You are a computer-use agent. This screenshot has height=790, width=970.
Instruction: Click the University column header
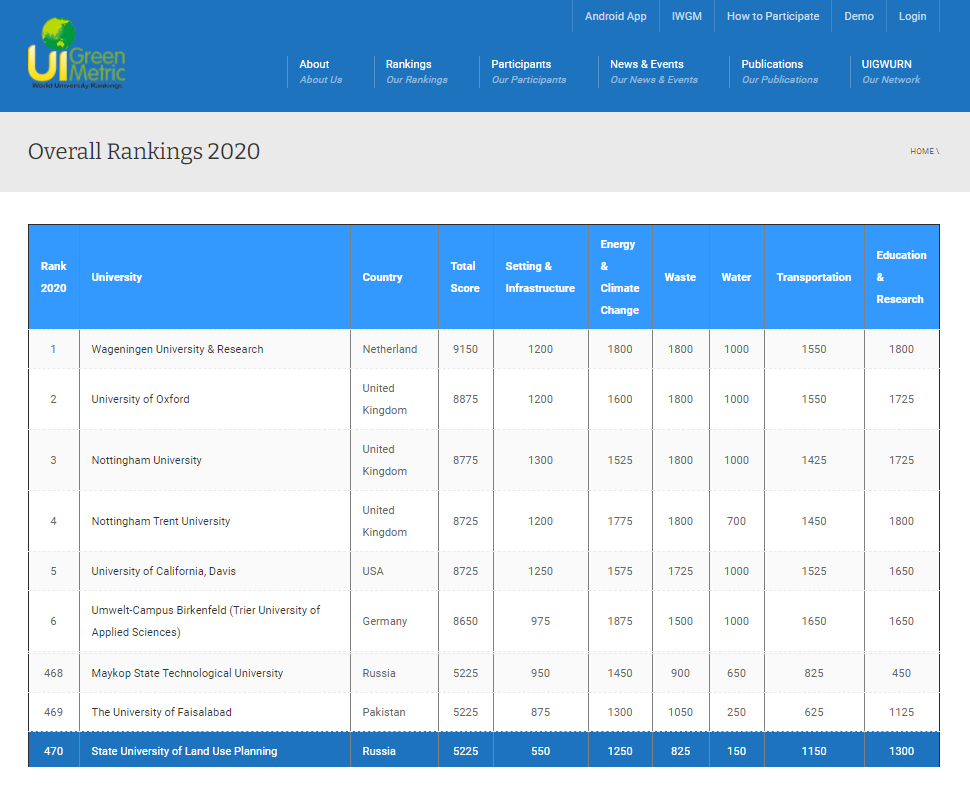point(215,277)
